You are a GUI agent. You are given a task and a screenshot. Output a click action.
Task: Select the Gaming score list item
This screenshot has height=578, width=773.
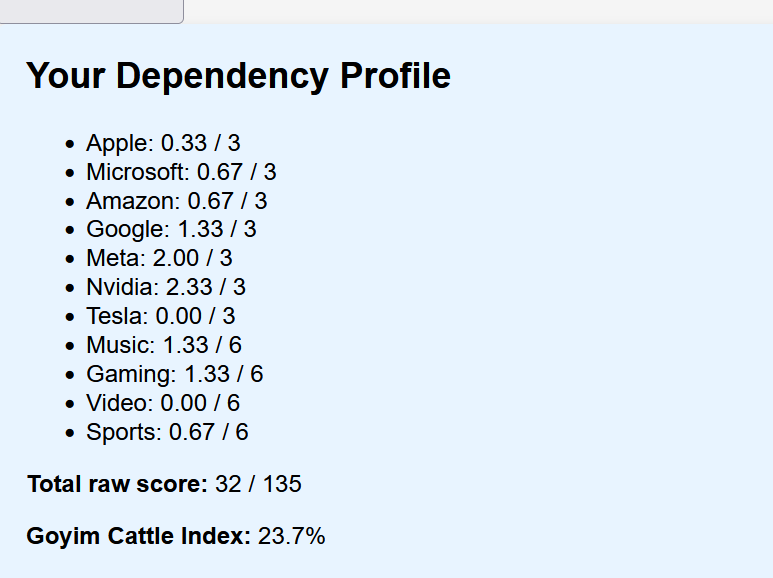click(174, 375)
